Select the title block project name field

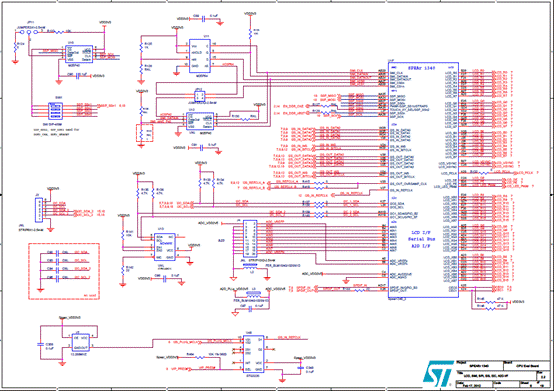click(x=479, y=365)
